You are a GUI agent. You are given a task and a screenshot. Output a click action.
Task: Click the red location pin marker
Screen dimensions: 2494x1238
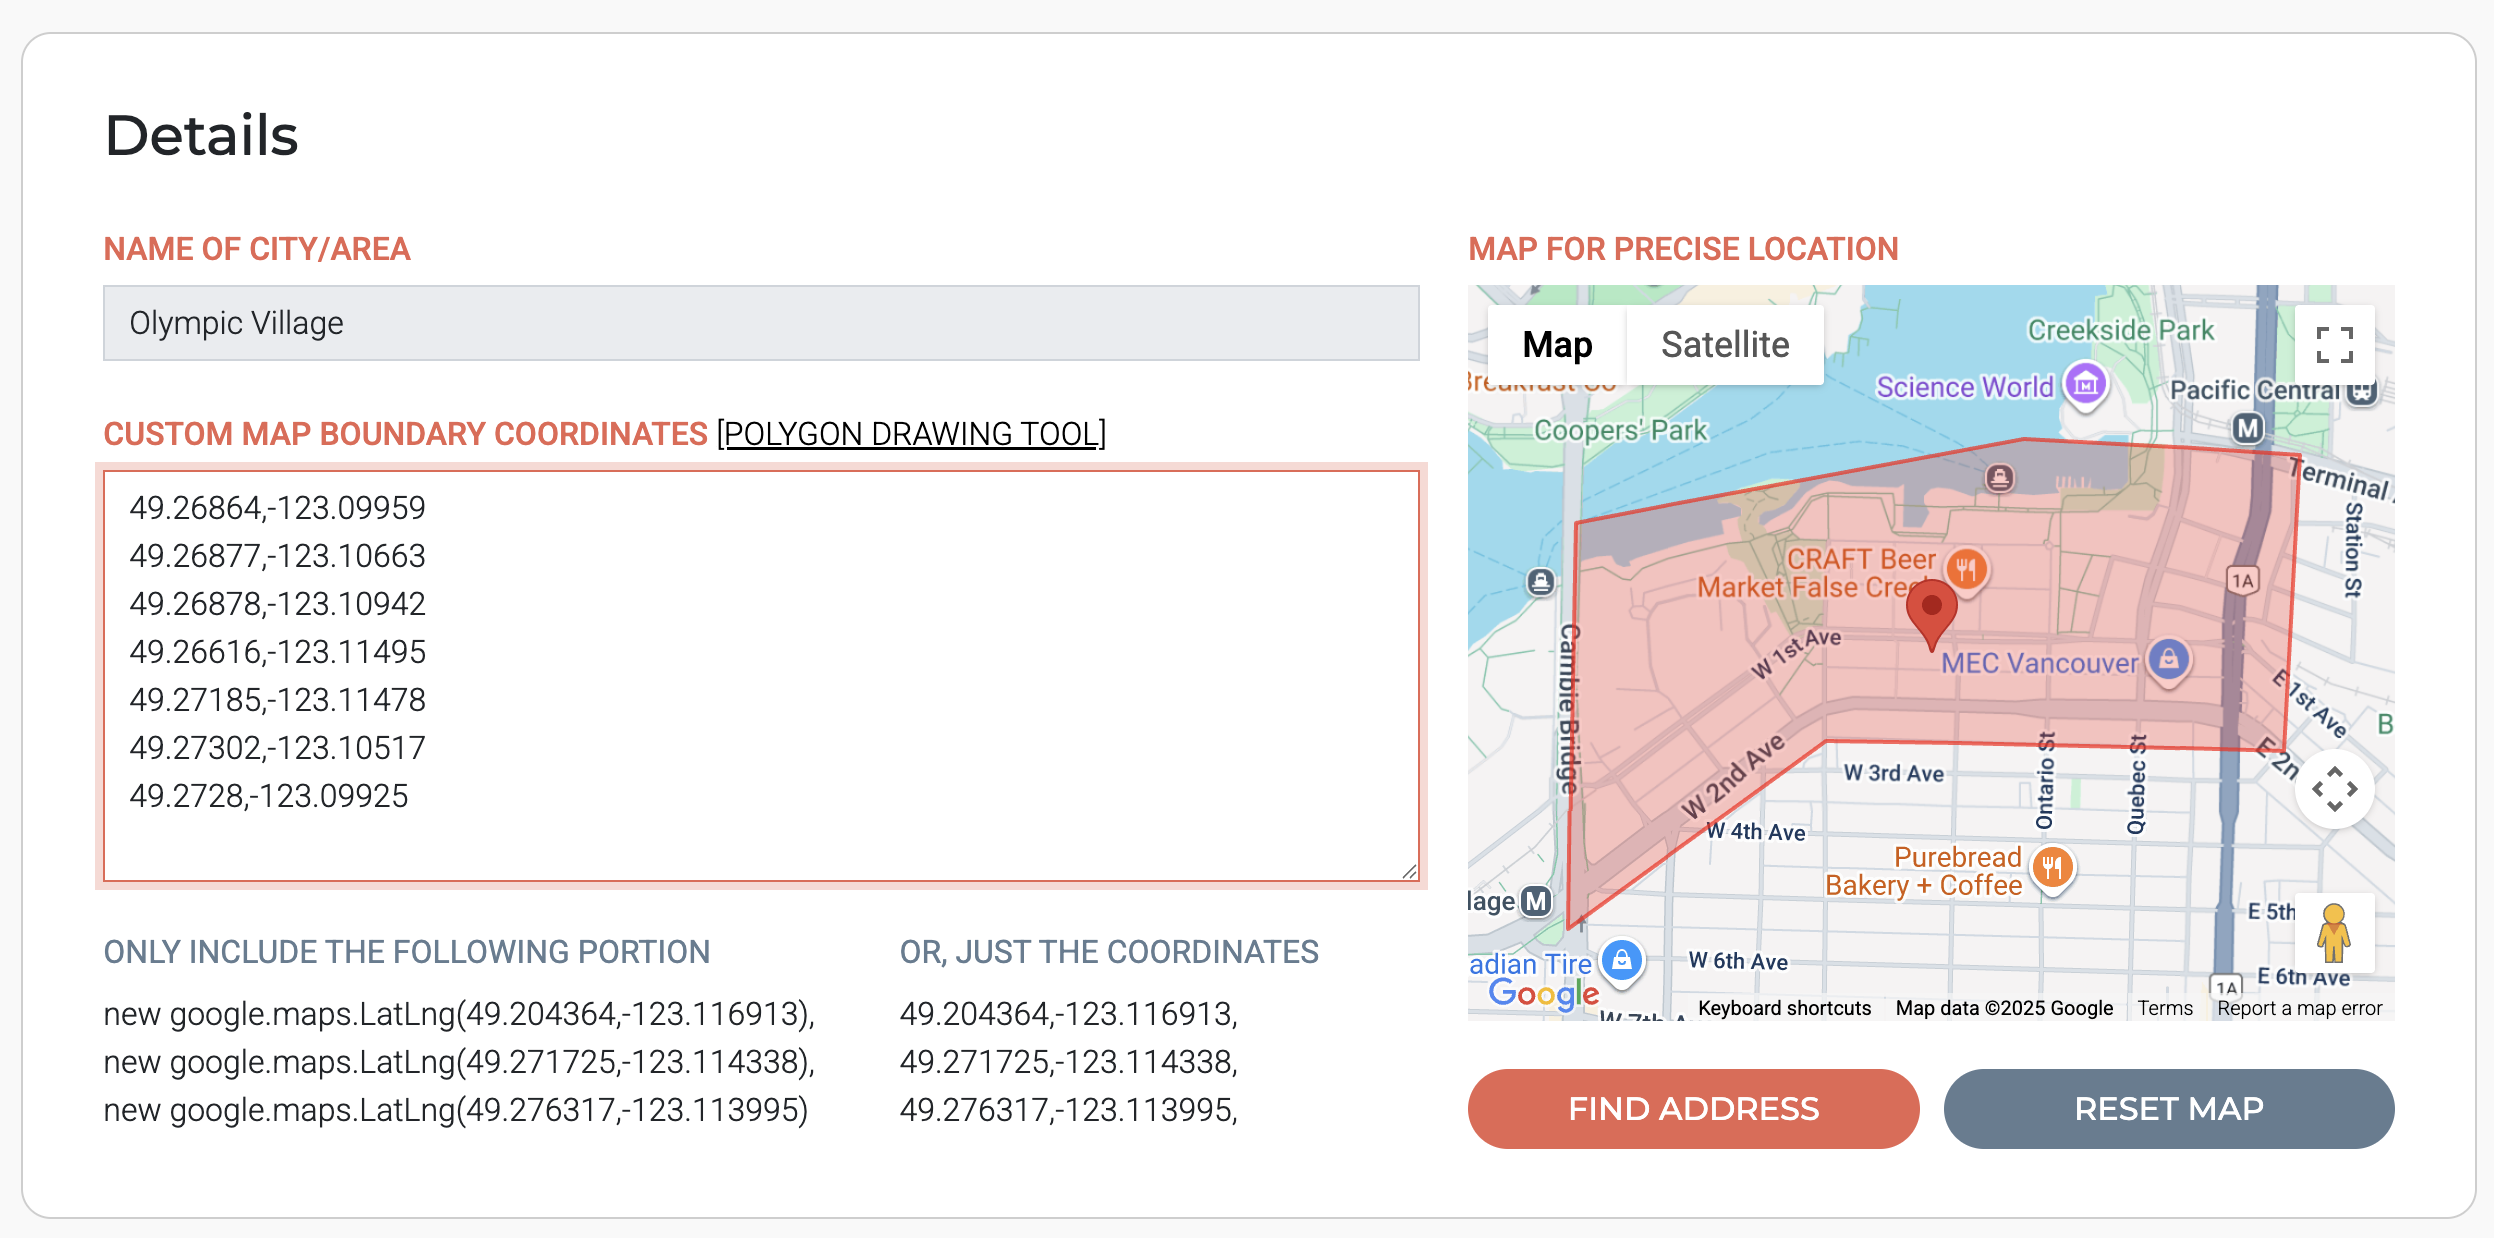tap(1931, 612)
